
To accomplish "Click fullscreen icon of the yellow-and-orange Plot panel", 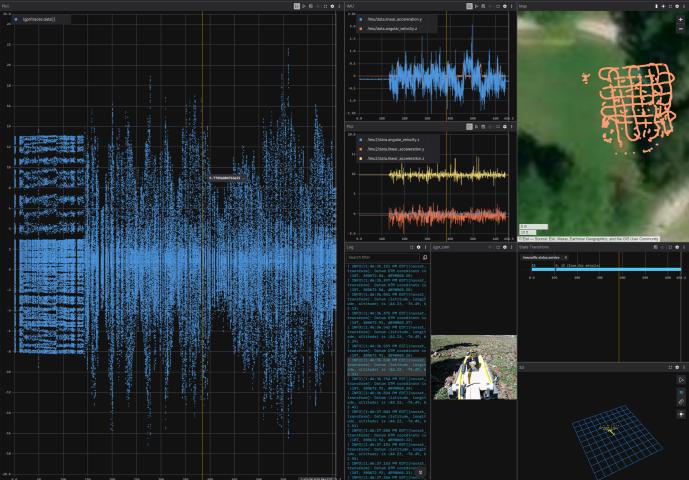I will [497, 127].
